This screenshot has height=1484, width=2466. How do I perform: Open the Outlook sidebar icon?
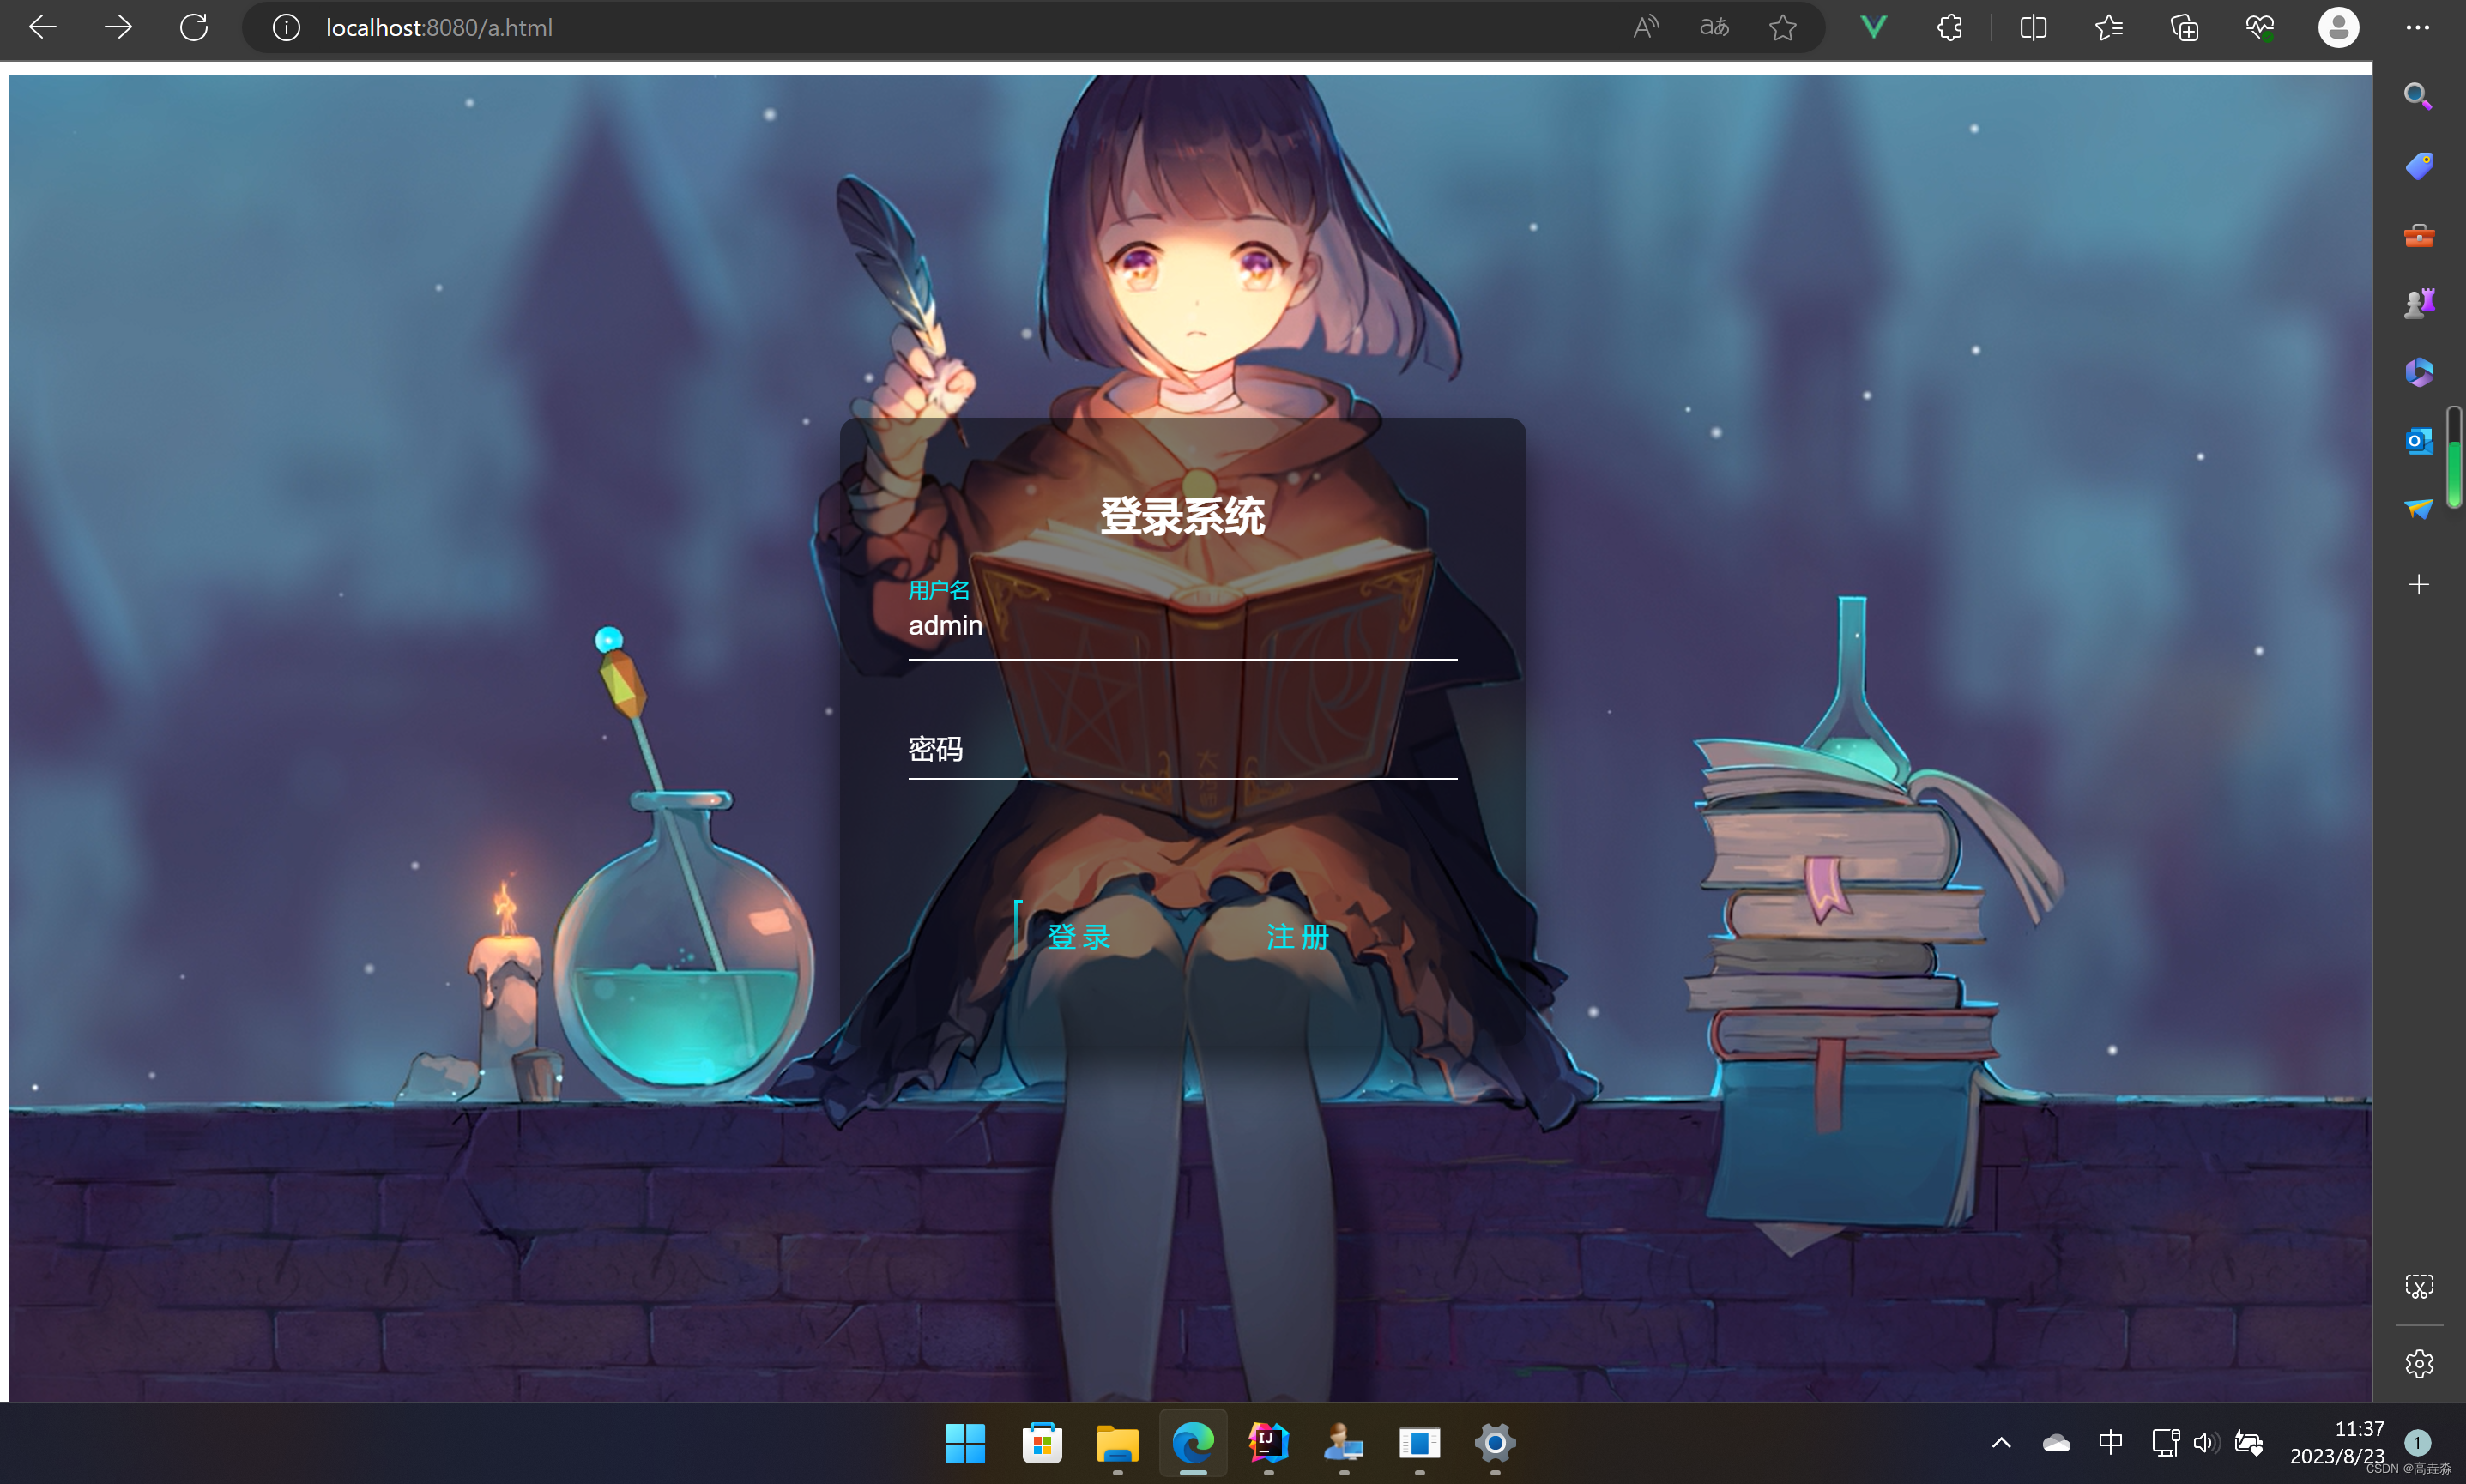click(x=2419, y=441)
